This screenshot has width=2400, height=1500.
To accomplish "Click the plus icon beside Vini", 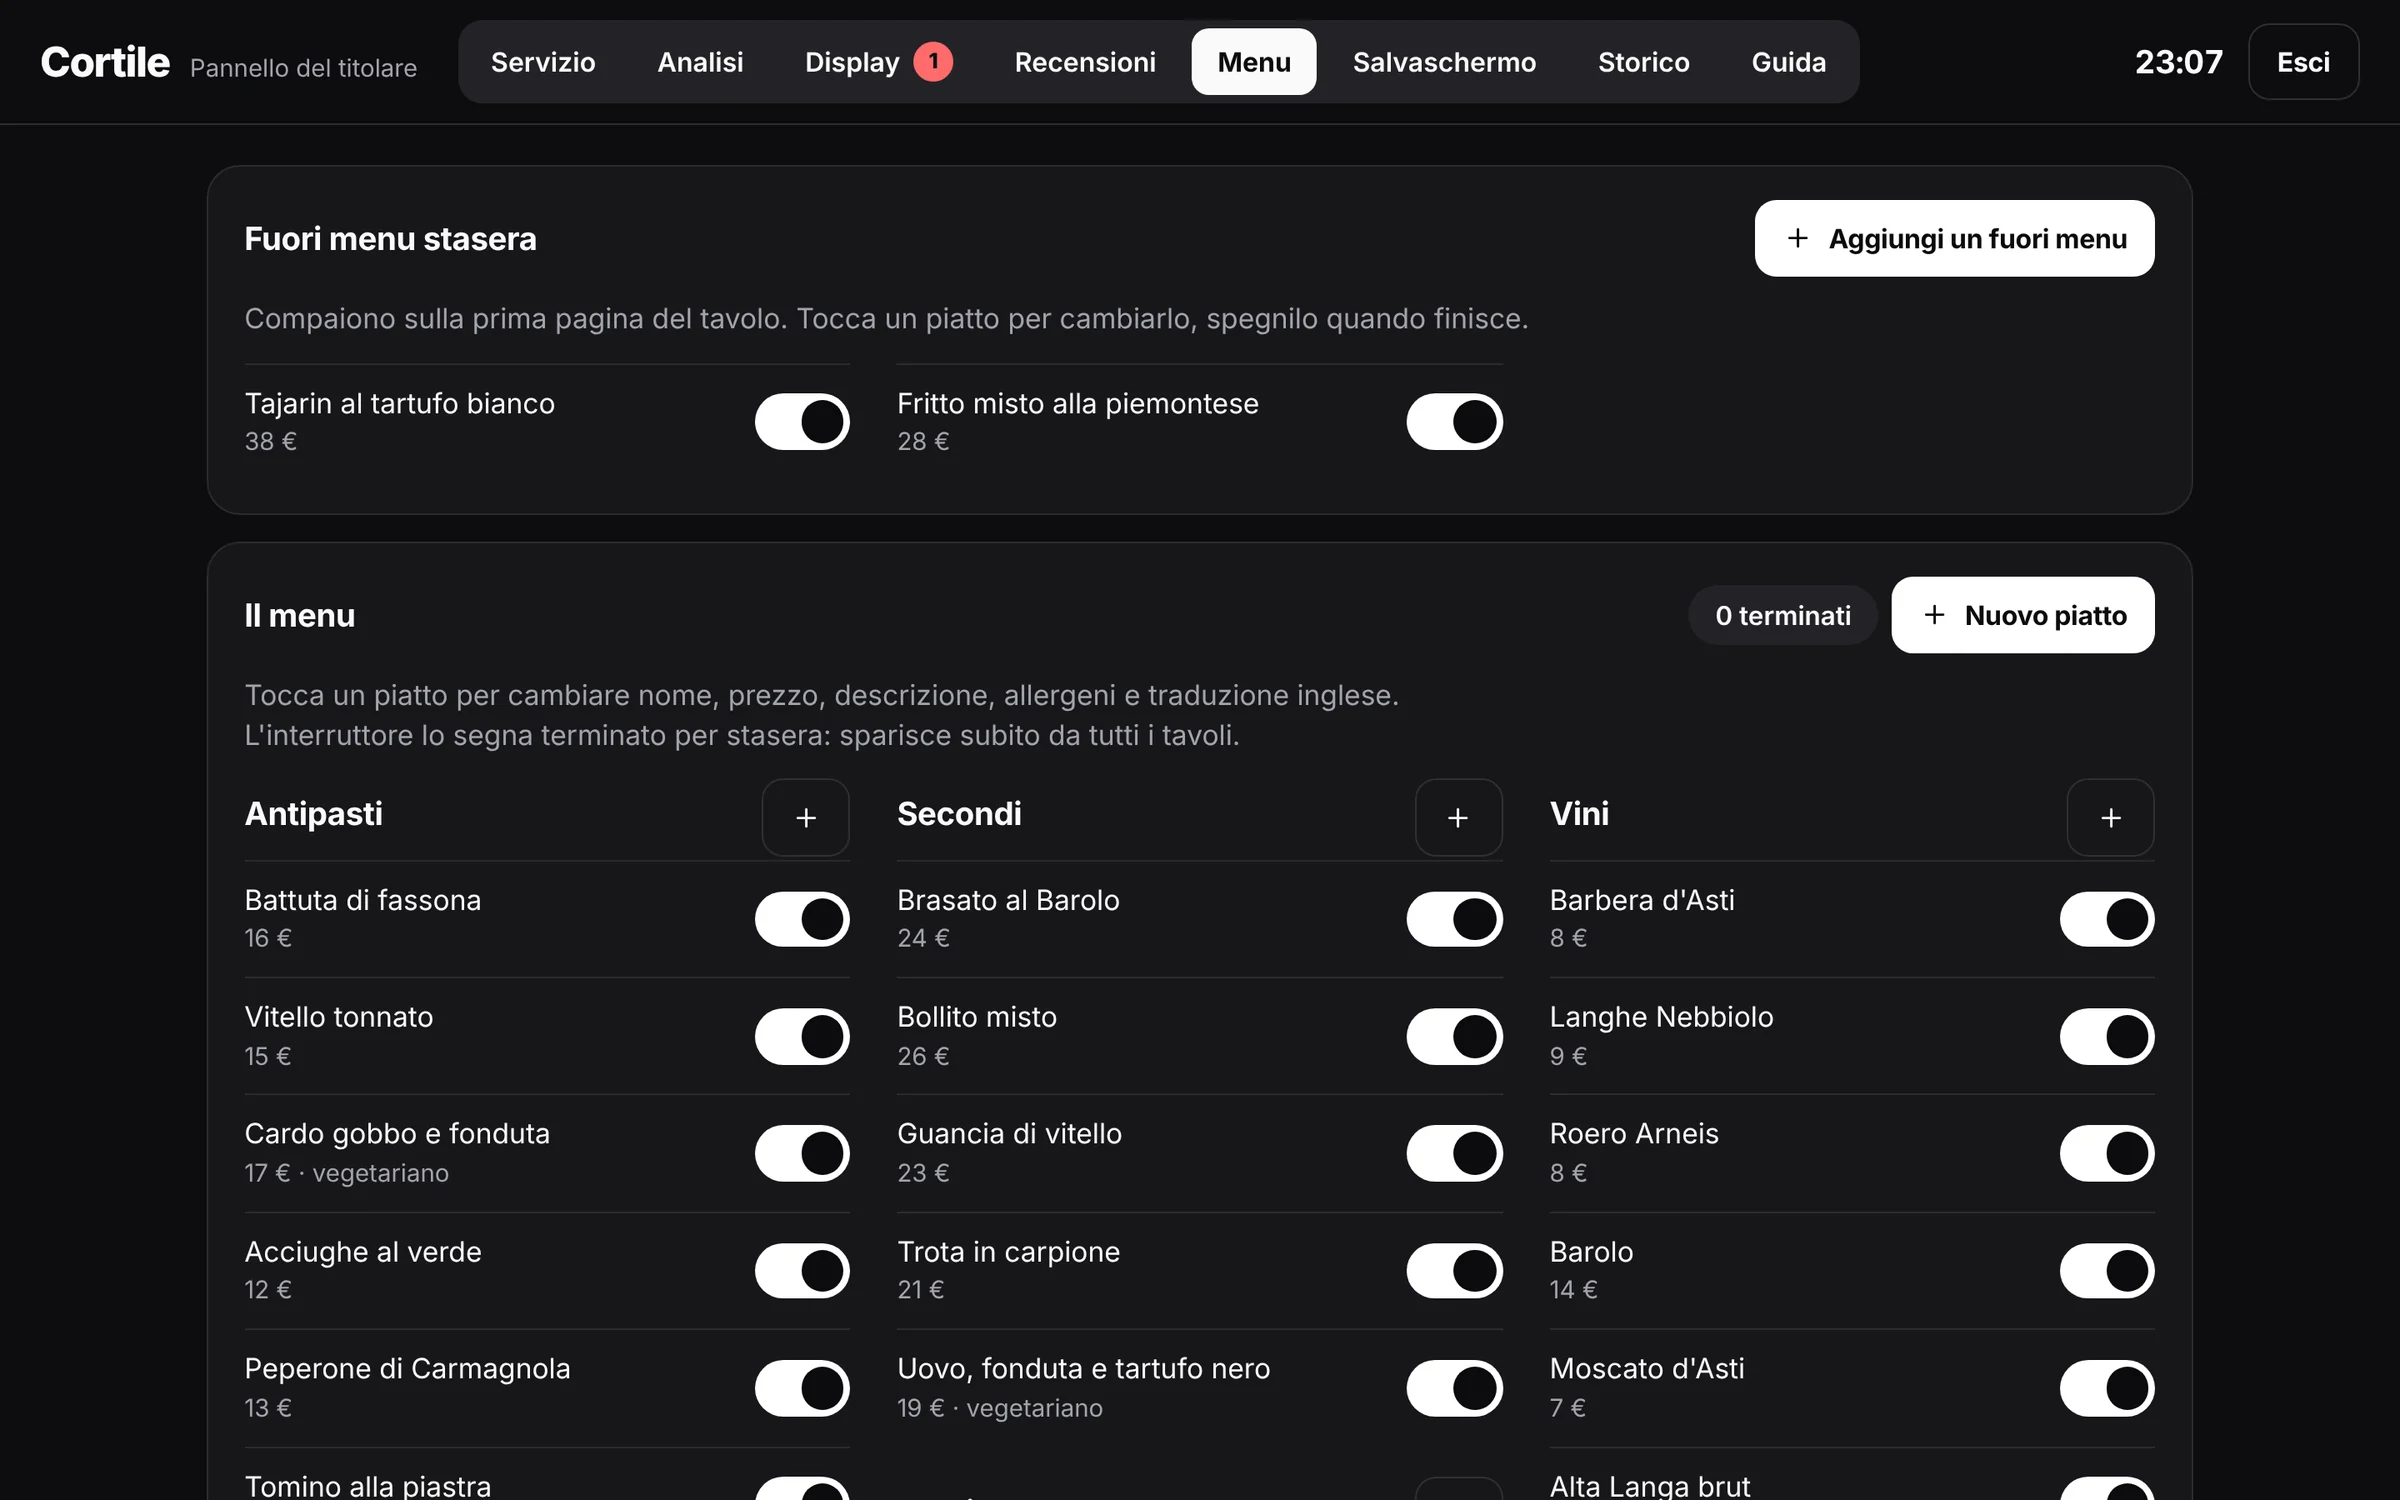I will pyautogui.click(x=2110, y=817).
